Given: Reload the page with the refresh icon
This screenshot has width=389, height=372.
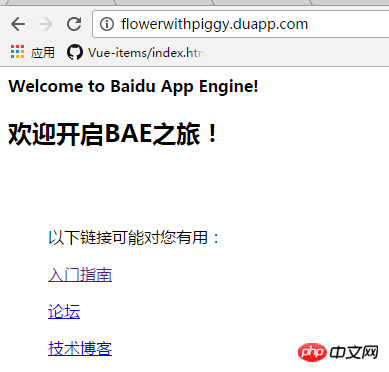Looking at the screenshot, I should pyautogui.click(x=74, y=24).
